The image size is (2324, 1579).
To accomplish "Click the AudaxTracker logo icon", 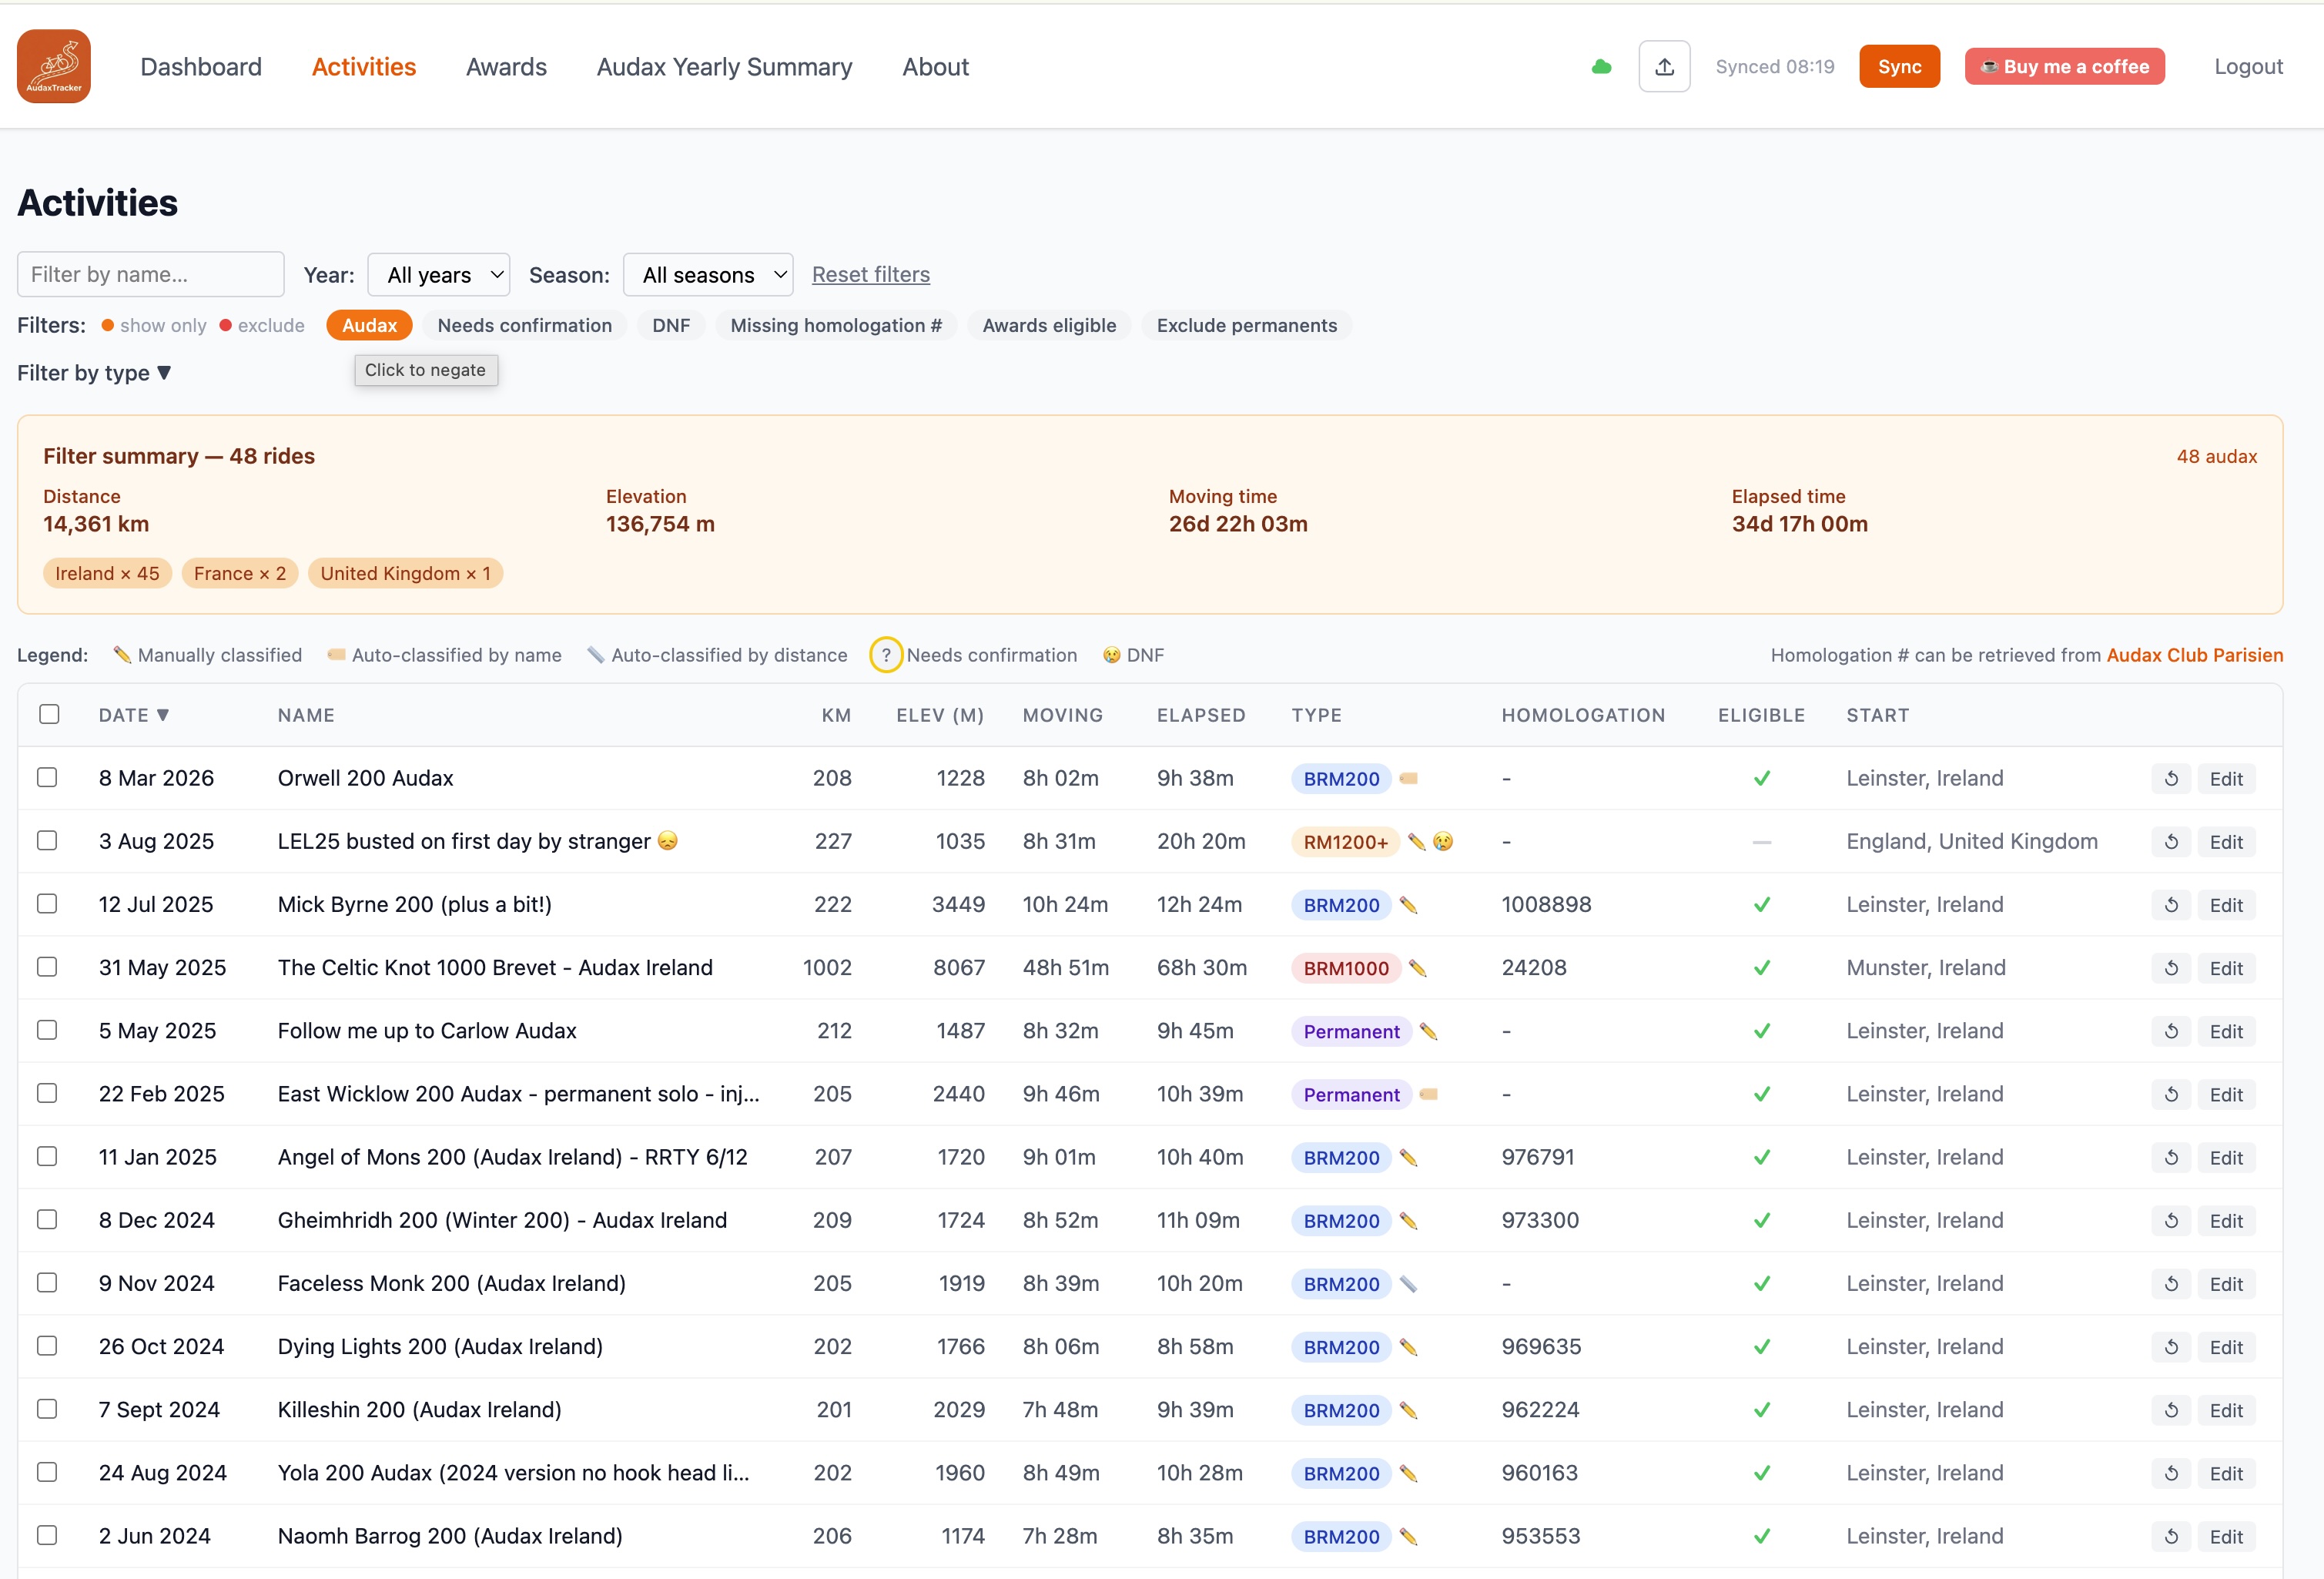I will pyautogui.click(x=54, y=66).
